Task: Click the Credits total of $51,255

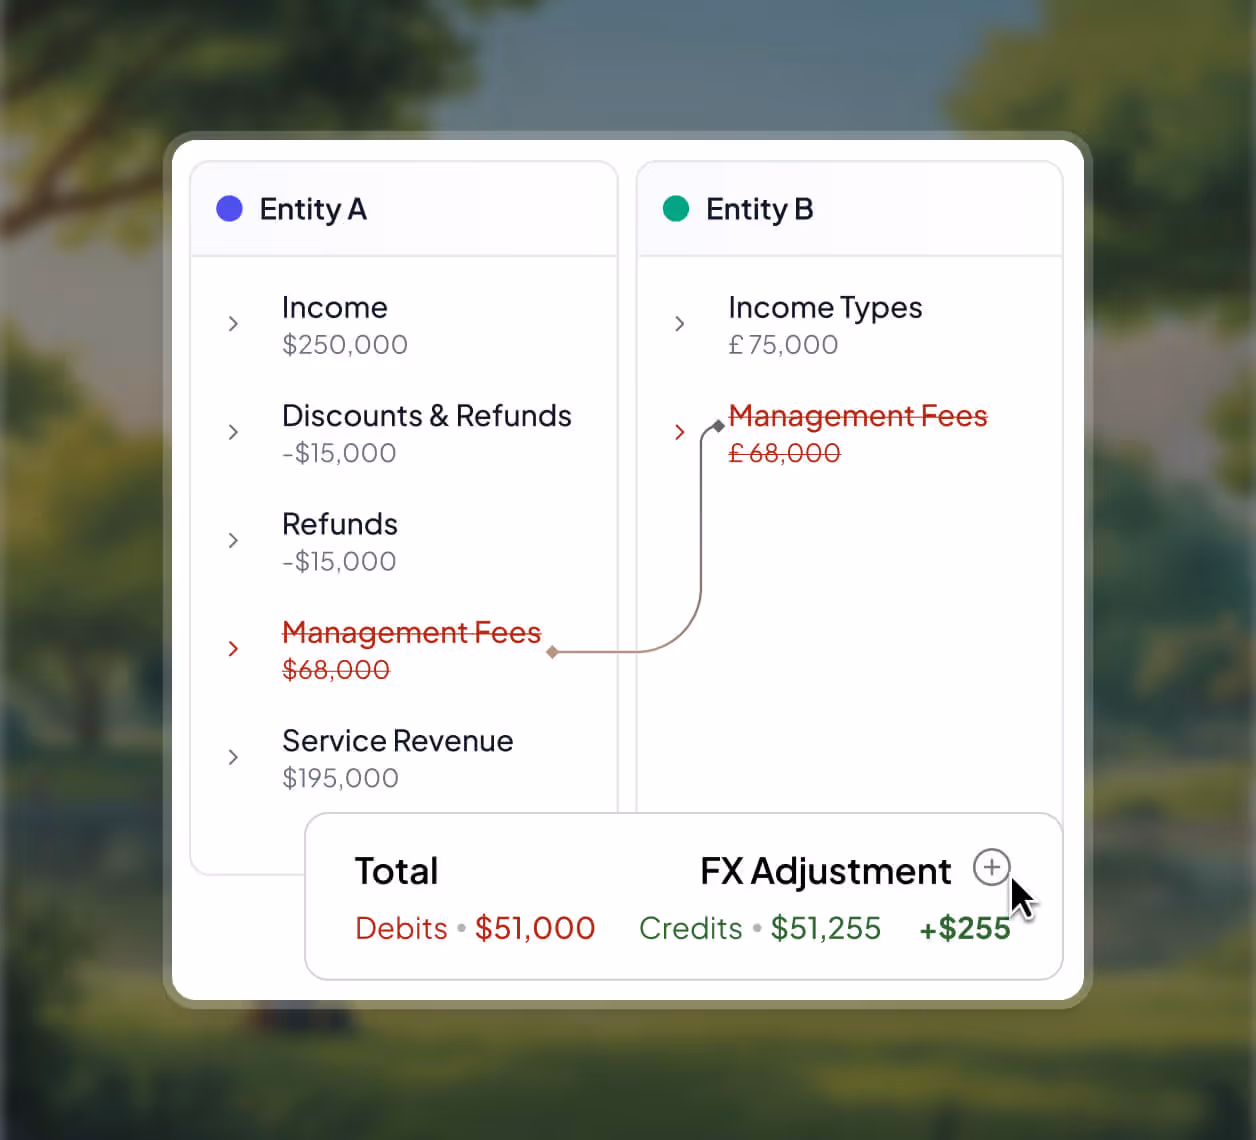Action: pos(825,928)
